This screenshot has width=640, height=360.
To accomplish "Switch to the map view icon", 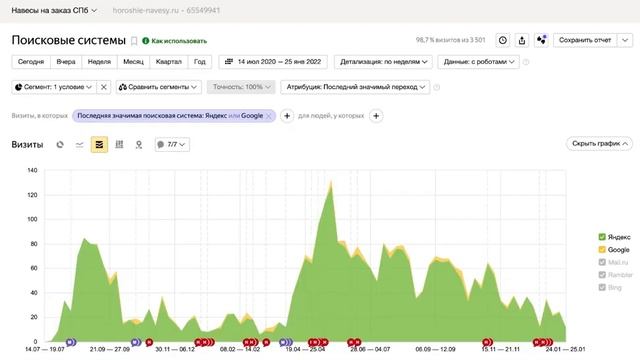I will [x=139, y=144].
